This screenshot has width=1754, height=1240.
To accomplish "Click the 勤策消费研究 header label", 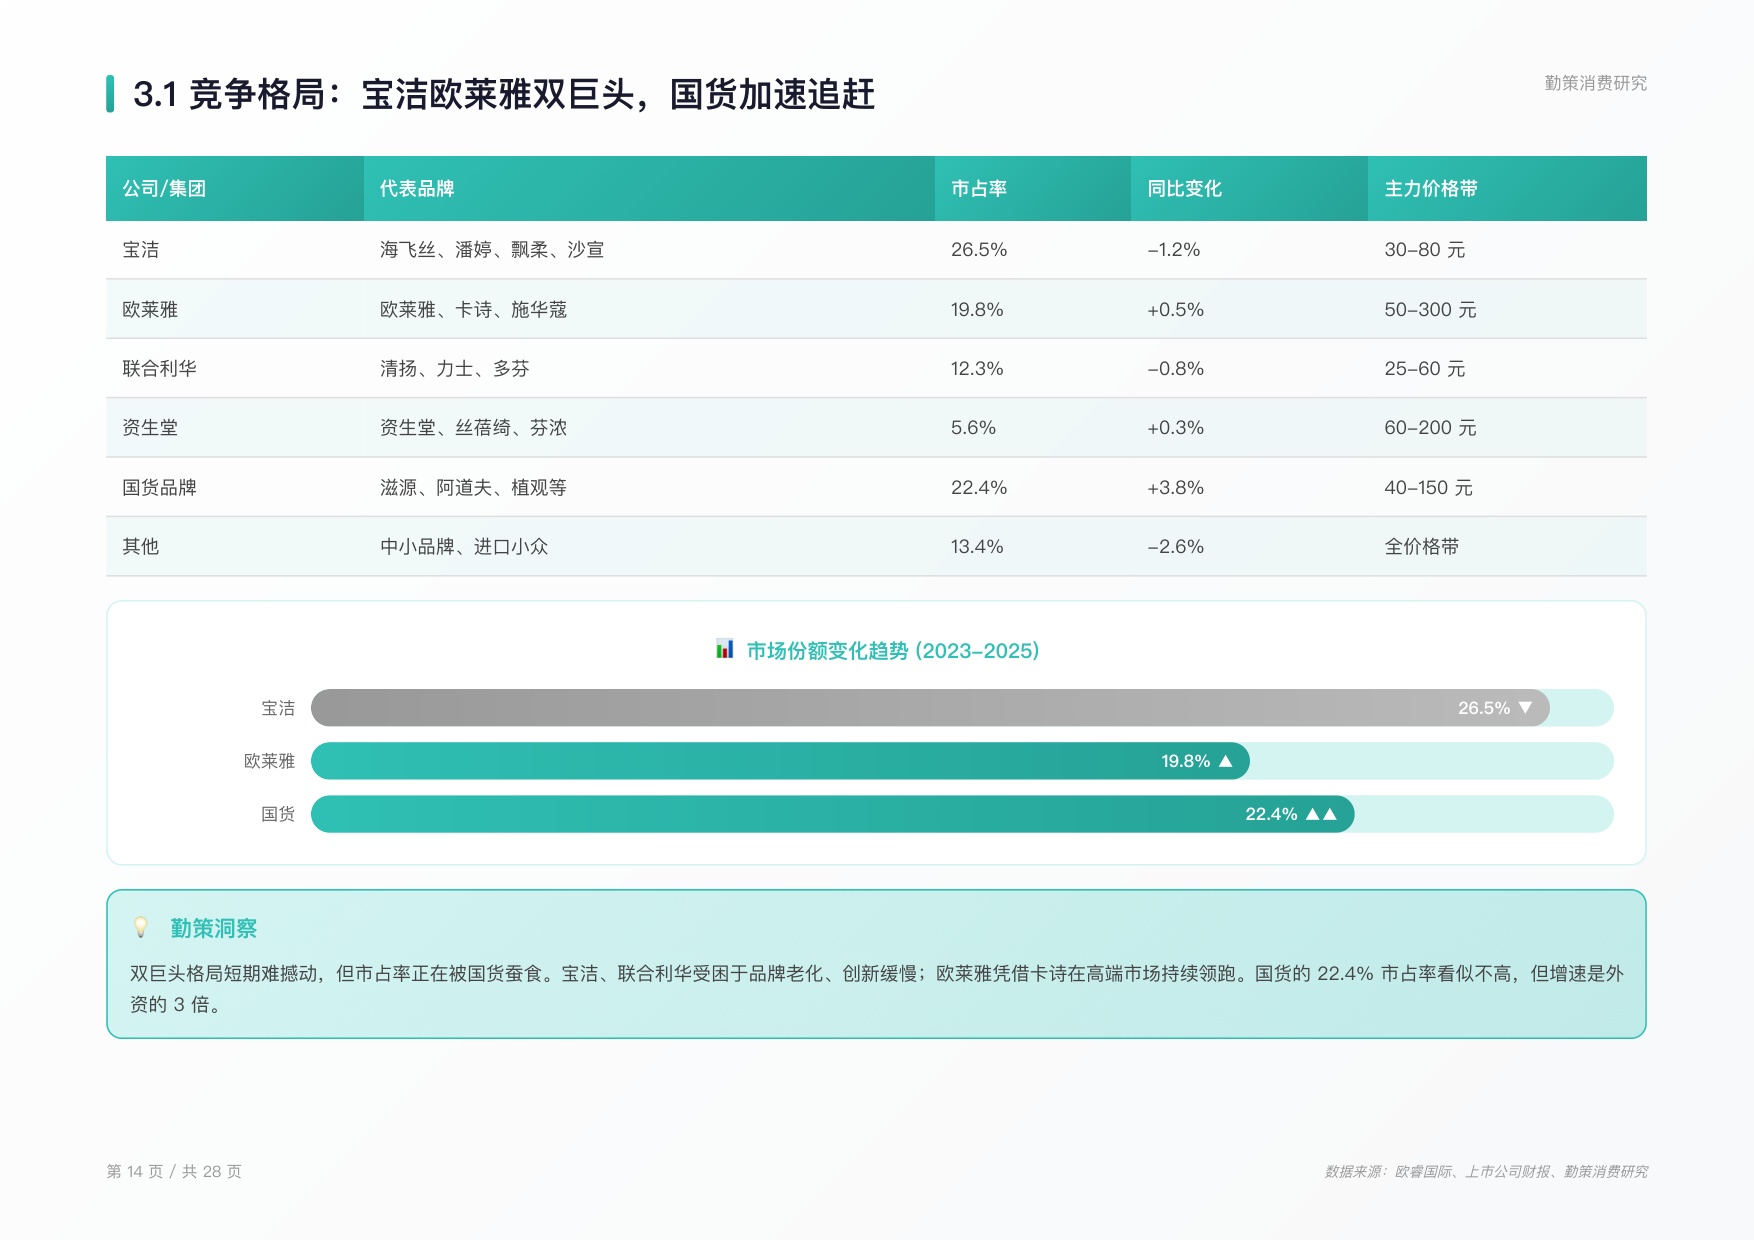I will (x=1596, y=83).
